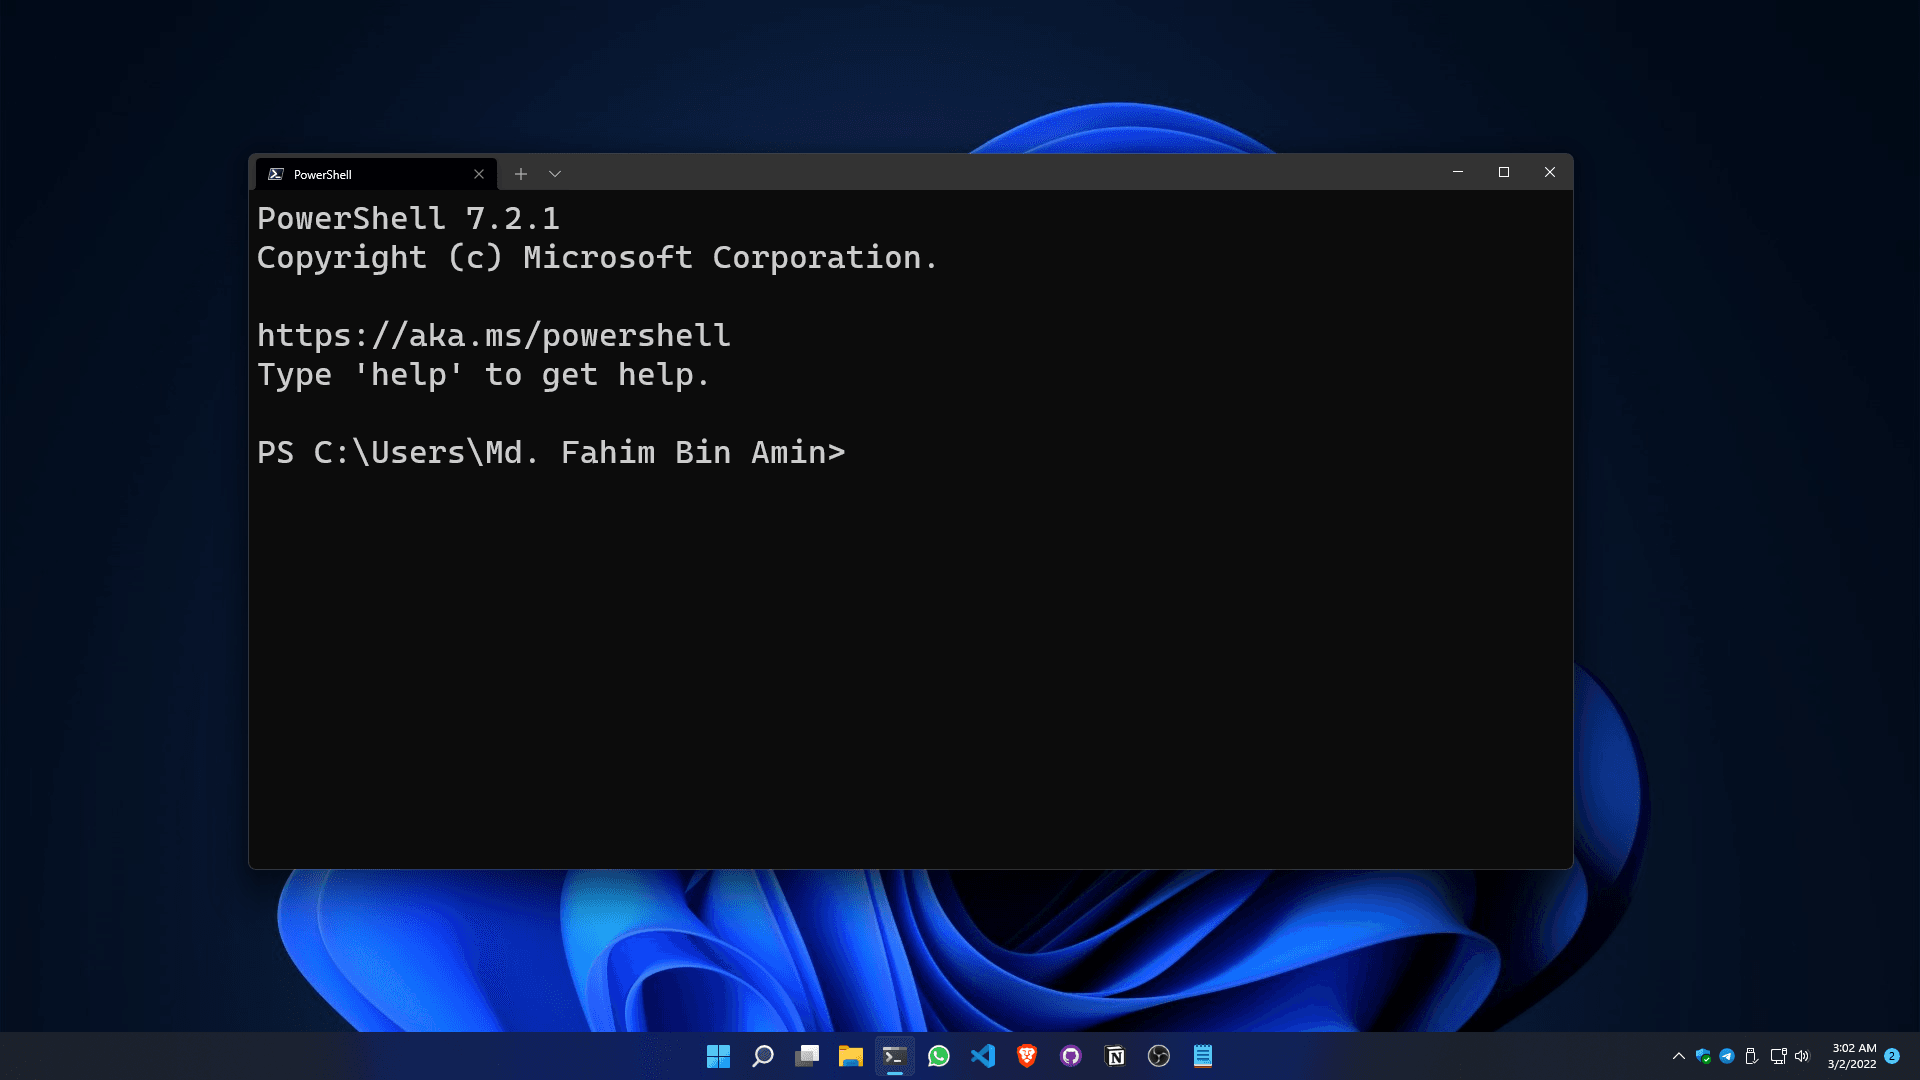Image resolution: width=1920 pixels, height=1080 pixels.
Task: Open network settings from the tray icon
Action: [x=1778, y=1056]
